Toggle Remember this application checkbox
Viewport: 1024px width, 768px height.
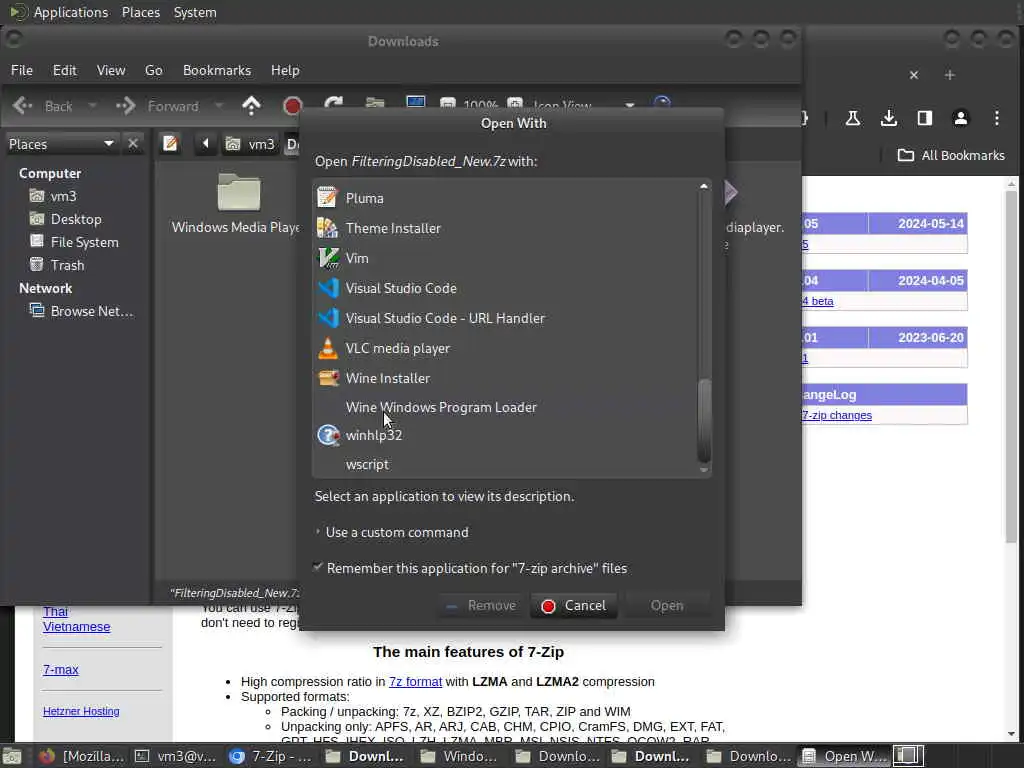click(x=318, y=568)
